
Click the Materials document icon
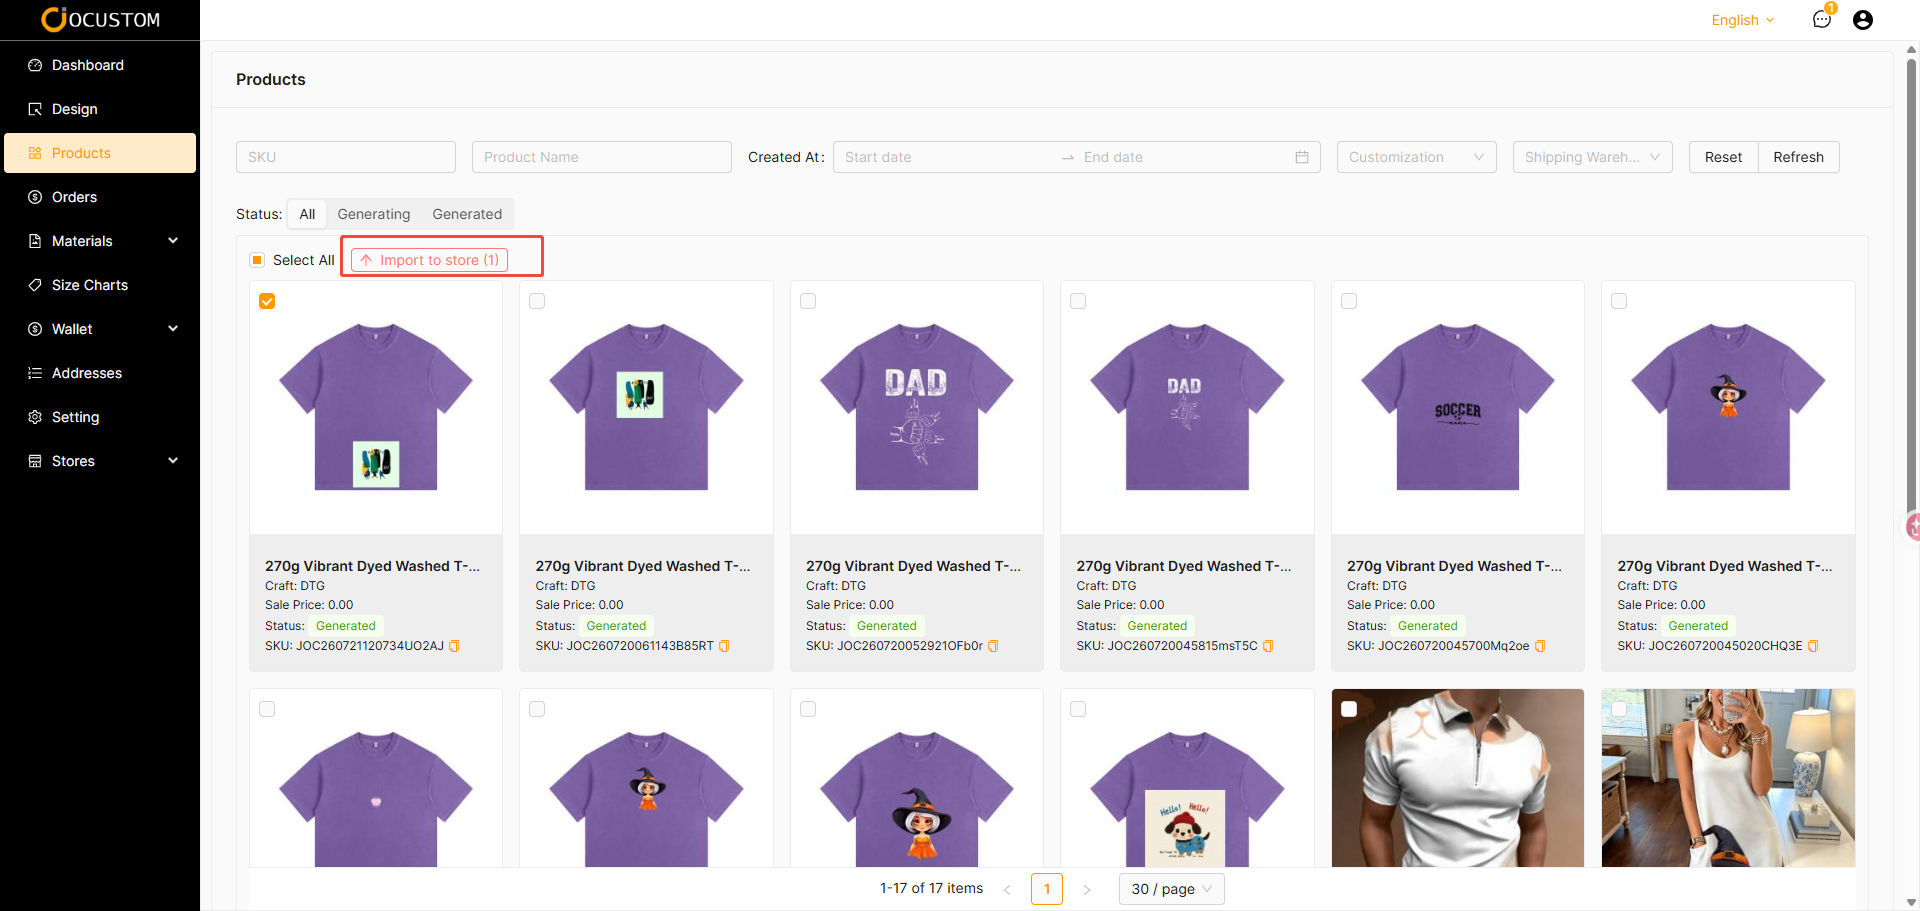(x=35, y=241)
